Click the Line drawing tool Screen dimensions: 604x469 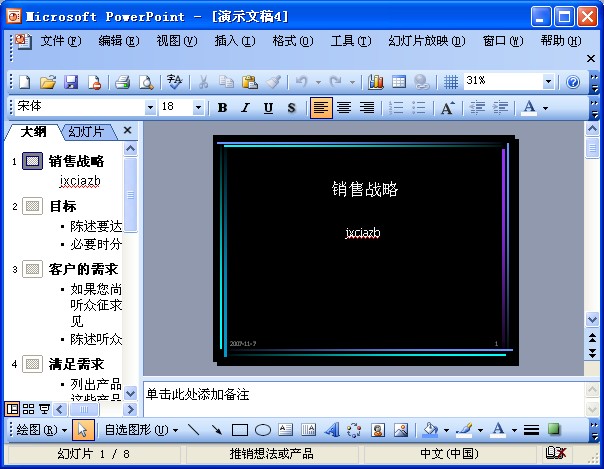(x=193, y=430)
